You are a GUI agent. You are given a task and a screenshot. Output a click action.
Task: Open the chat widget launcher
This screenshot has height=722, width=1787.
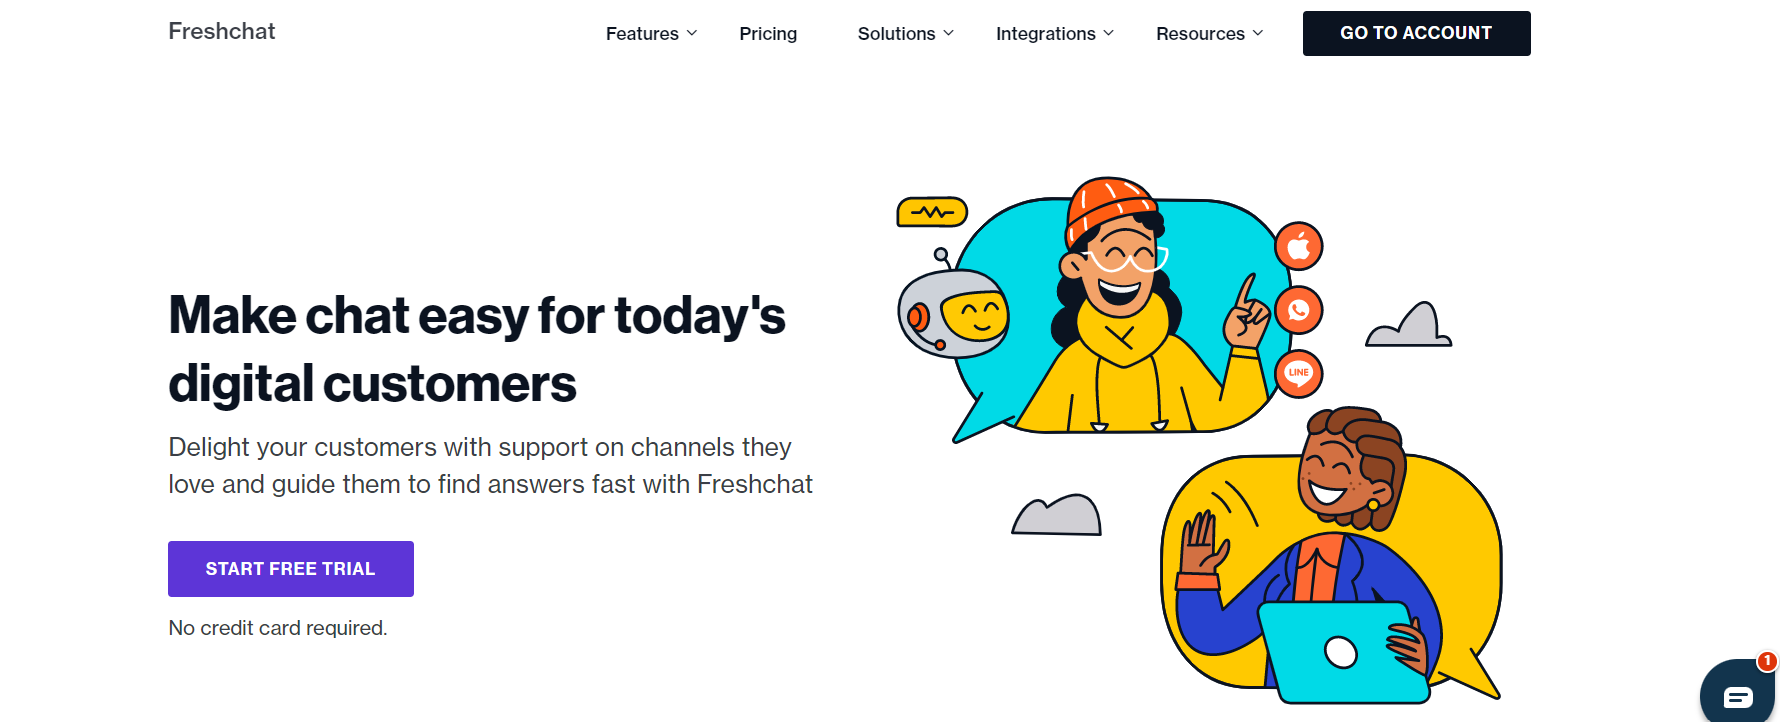[x=1738, y=693]
